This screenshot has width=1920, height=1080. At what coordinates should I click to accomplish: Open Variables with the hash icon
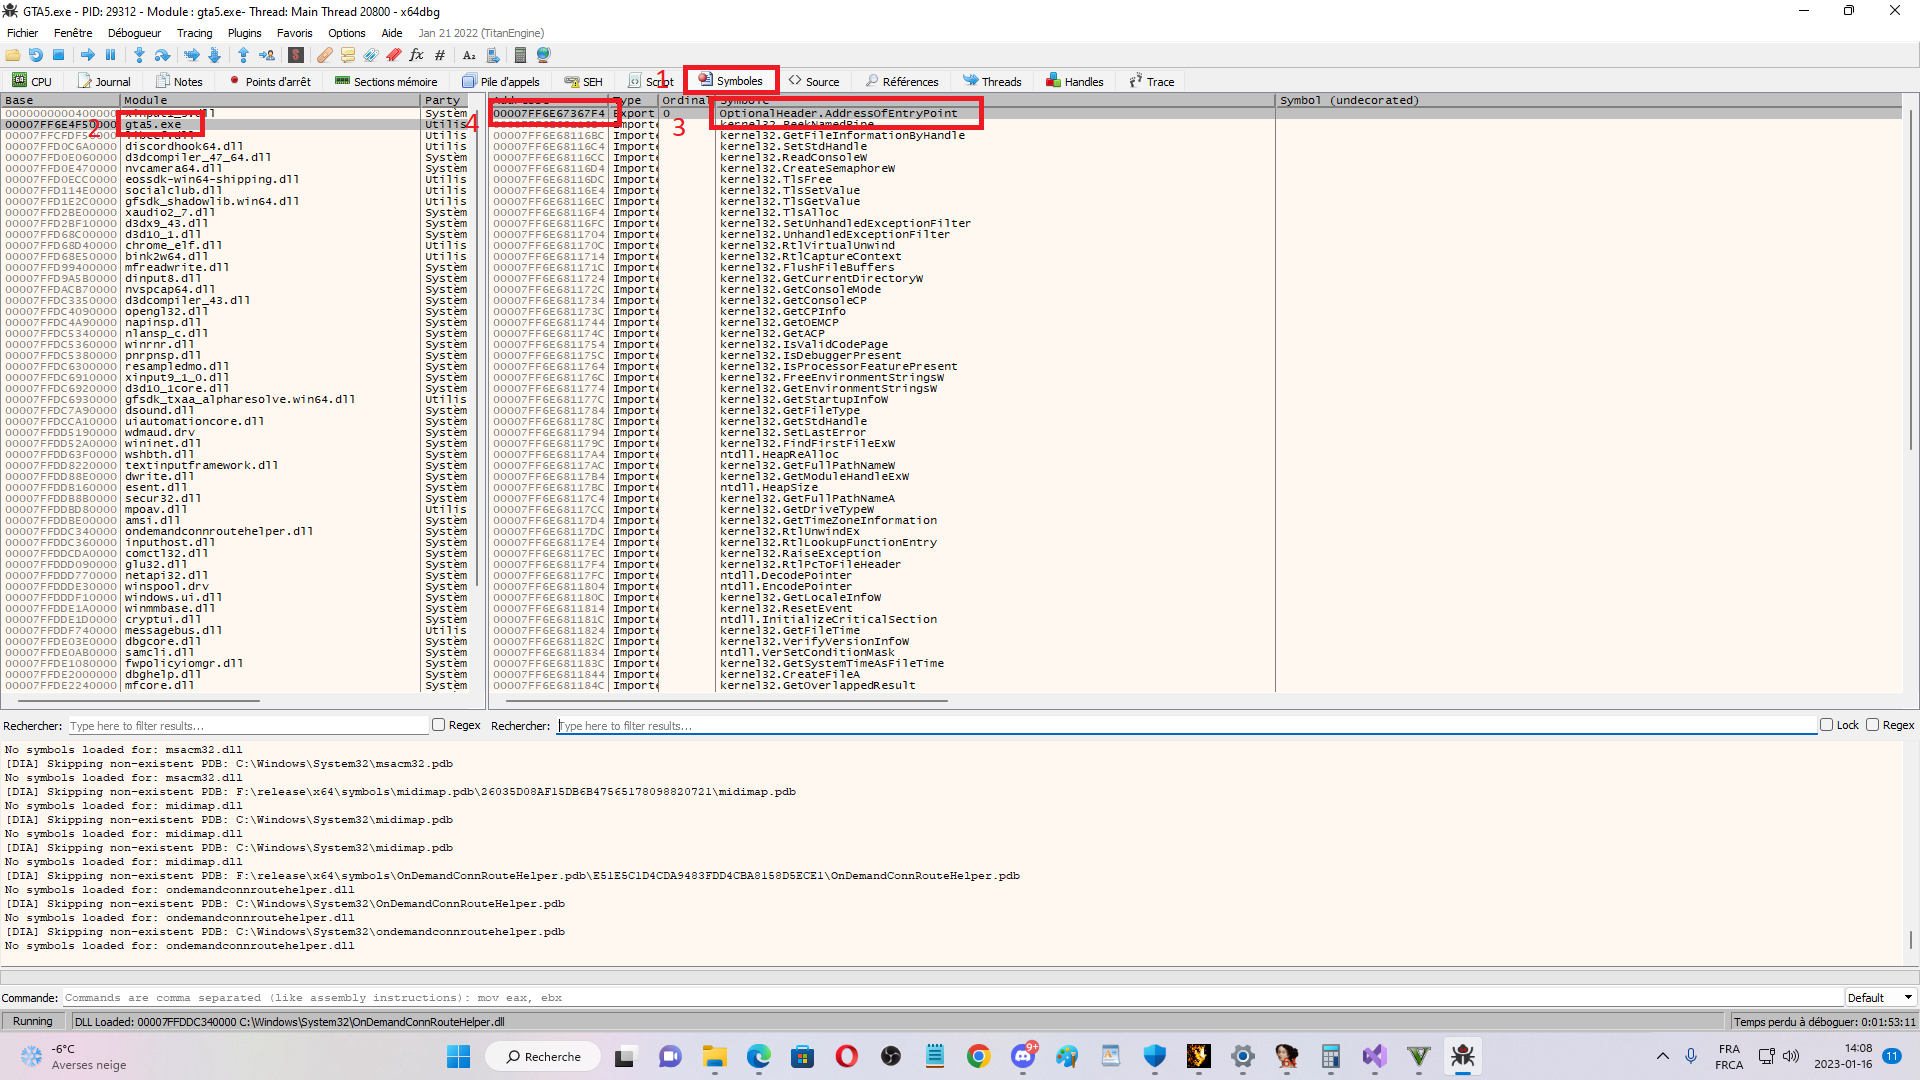[x=440, y=55]
